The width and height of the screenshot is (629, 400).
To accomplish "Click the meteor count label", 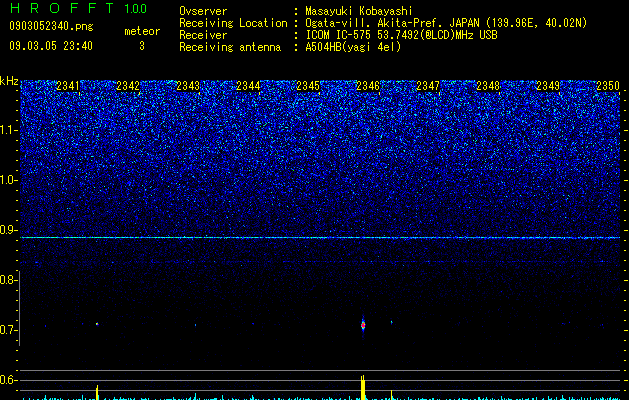I will [142, 31].
